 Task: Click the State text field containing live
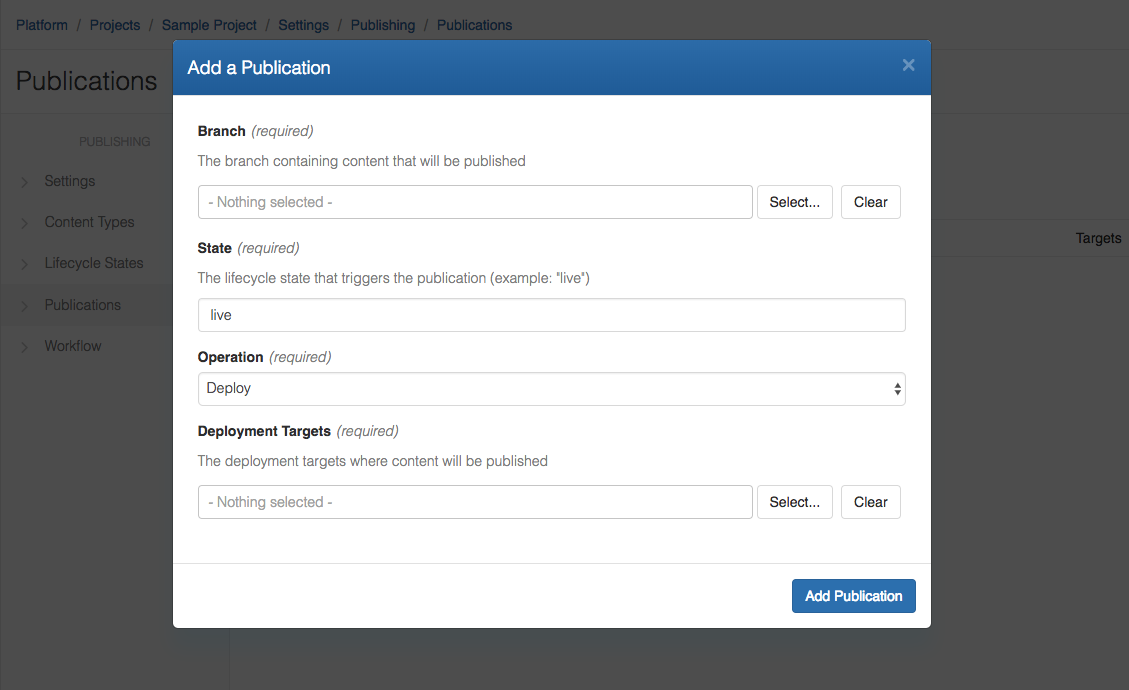click(551, 315)
